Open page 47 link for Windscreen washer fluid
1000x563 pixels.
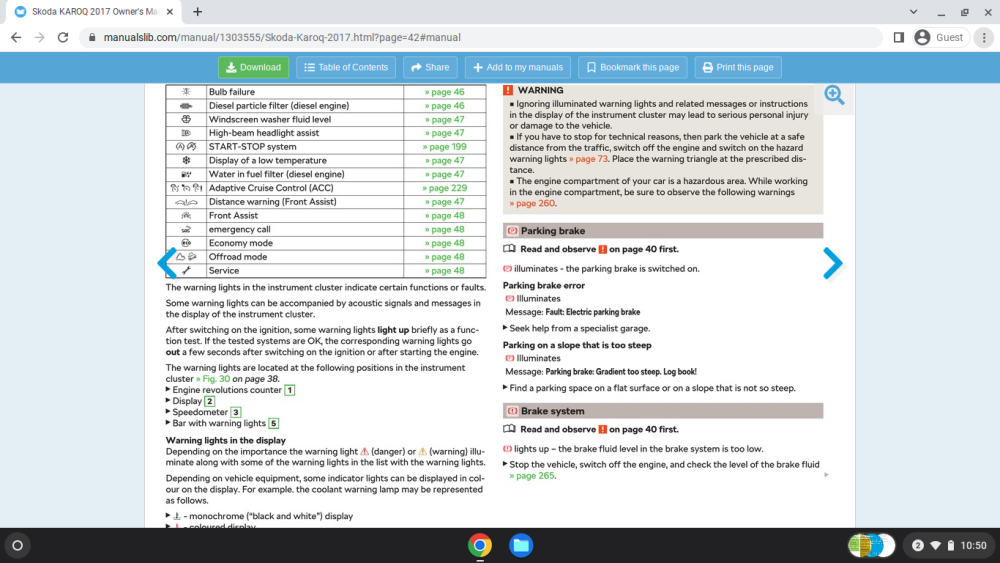click(445, 119)
